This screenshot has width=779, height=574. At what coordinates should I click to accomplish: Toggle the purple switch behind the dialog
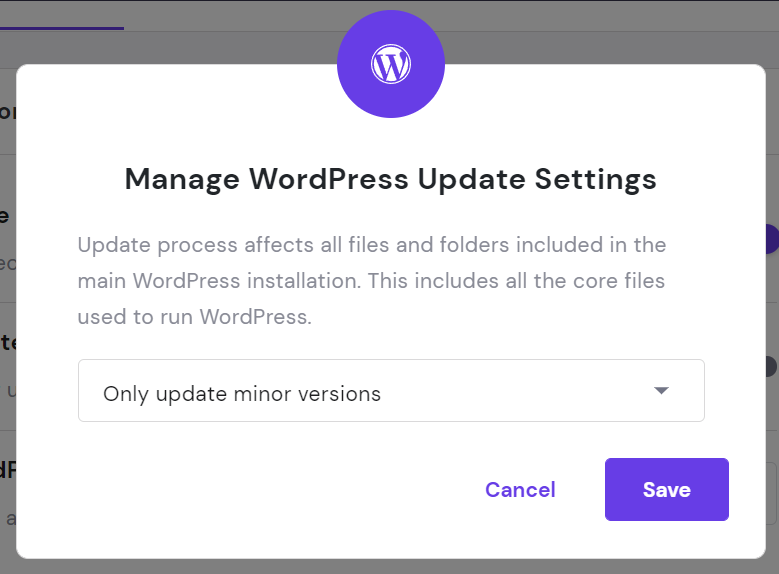pyautogui.click(x=771, y=239)
